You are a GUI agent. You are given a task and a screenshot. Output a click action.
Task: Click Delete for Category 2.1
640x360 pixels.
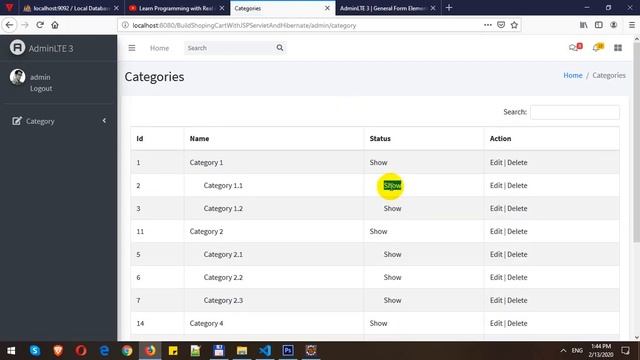tap(517, 254)
